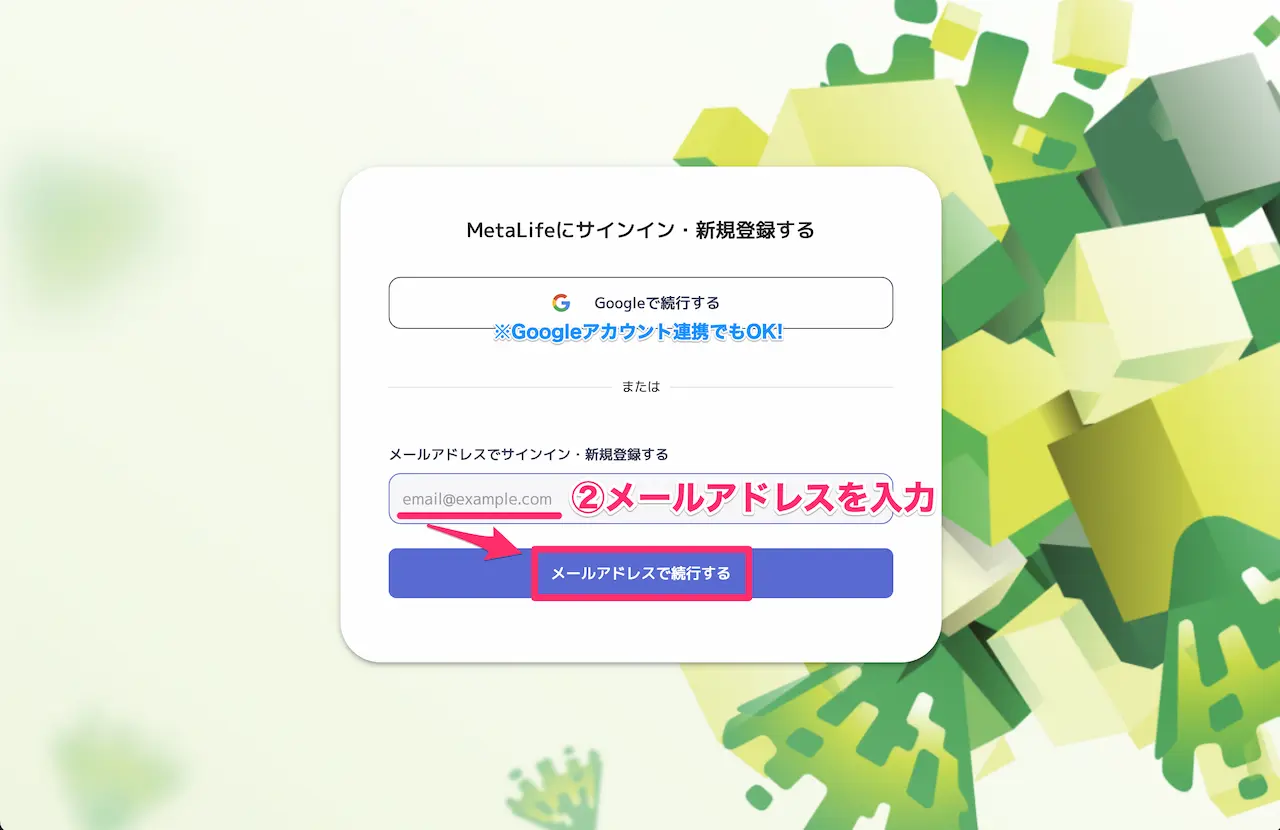Submit with メールアドレスで続行する button
Screen dimensions: 1280x830
pos(640,574)
